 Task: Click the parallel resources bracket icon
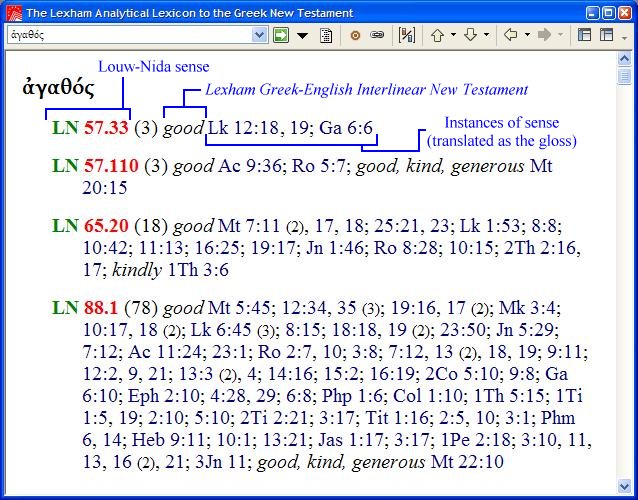[406, 35]
